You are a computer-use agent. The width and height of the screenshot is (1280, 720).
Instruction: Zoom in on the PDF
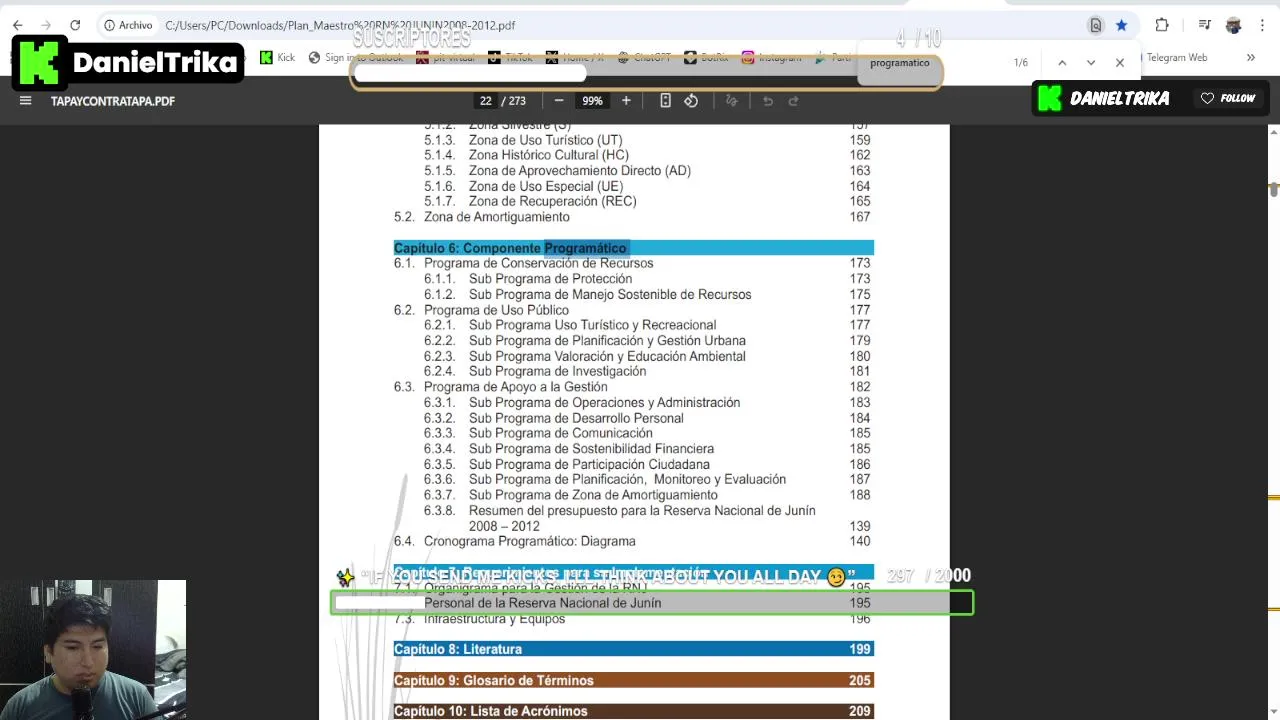point(626,100)
